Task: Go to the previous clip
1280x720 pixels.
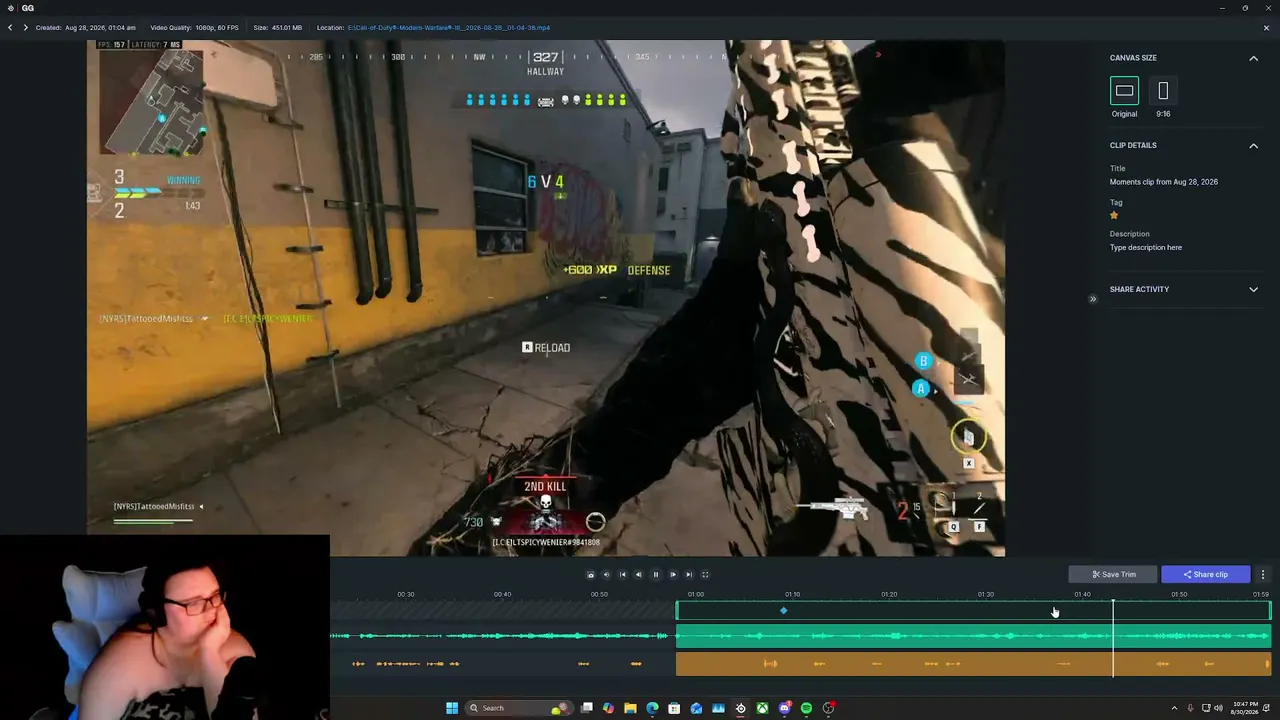Action: click(10, 28)
